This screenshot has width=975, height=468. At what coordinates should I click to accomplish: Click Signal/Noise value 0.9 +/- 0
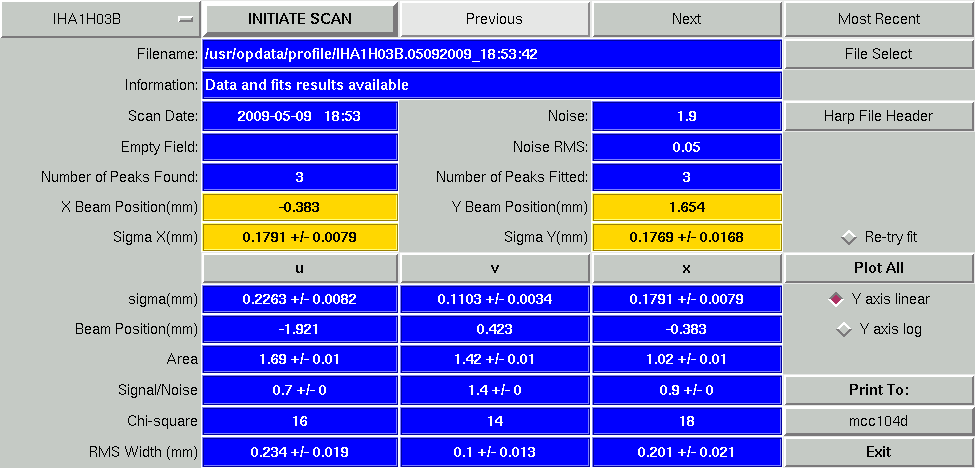(x=686, y=390)
